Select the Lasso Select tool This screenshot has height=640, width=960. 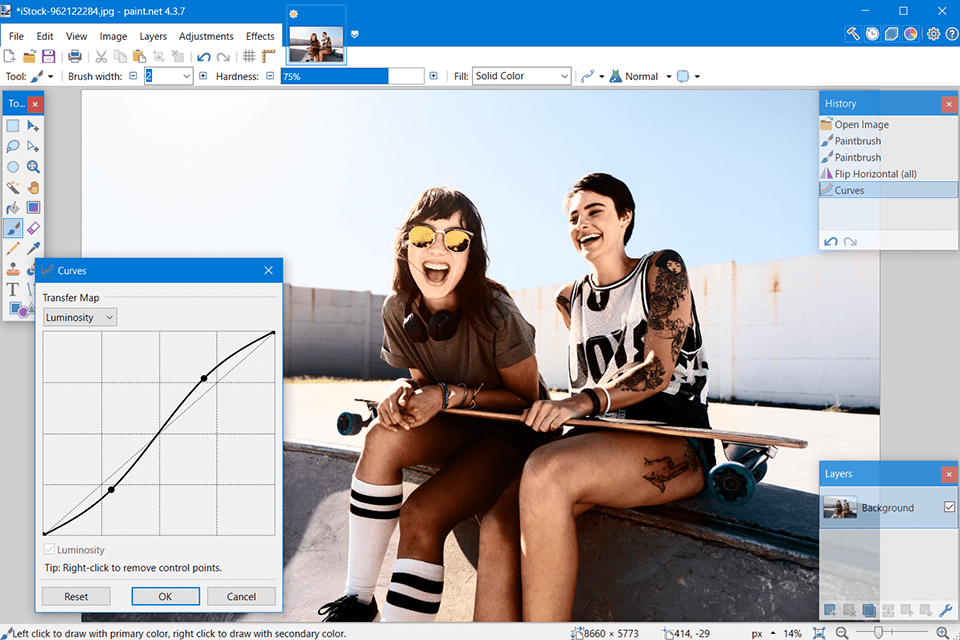tap(13, 146)
